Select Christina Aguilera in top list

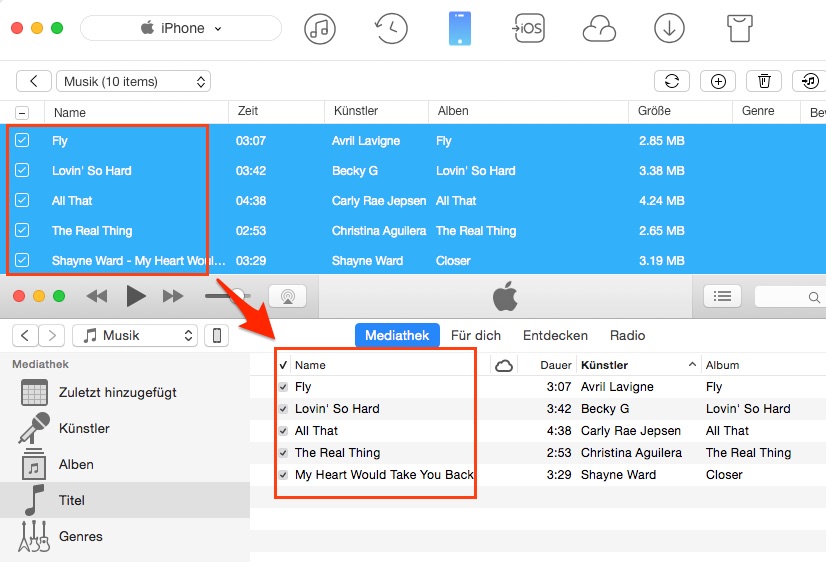[x=379, y=231]
